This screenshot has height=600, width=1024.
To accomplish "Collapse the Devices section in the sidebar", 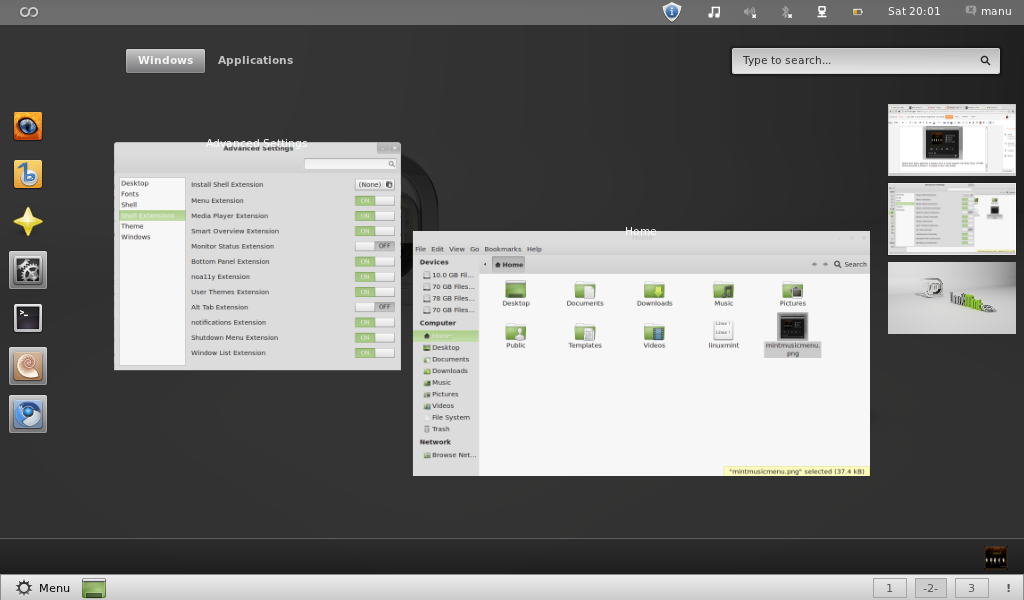I will 433,261.
